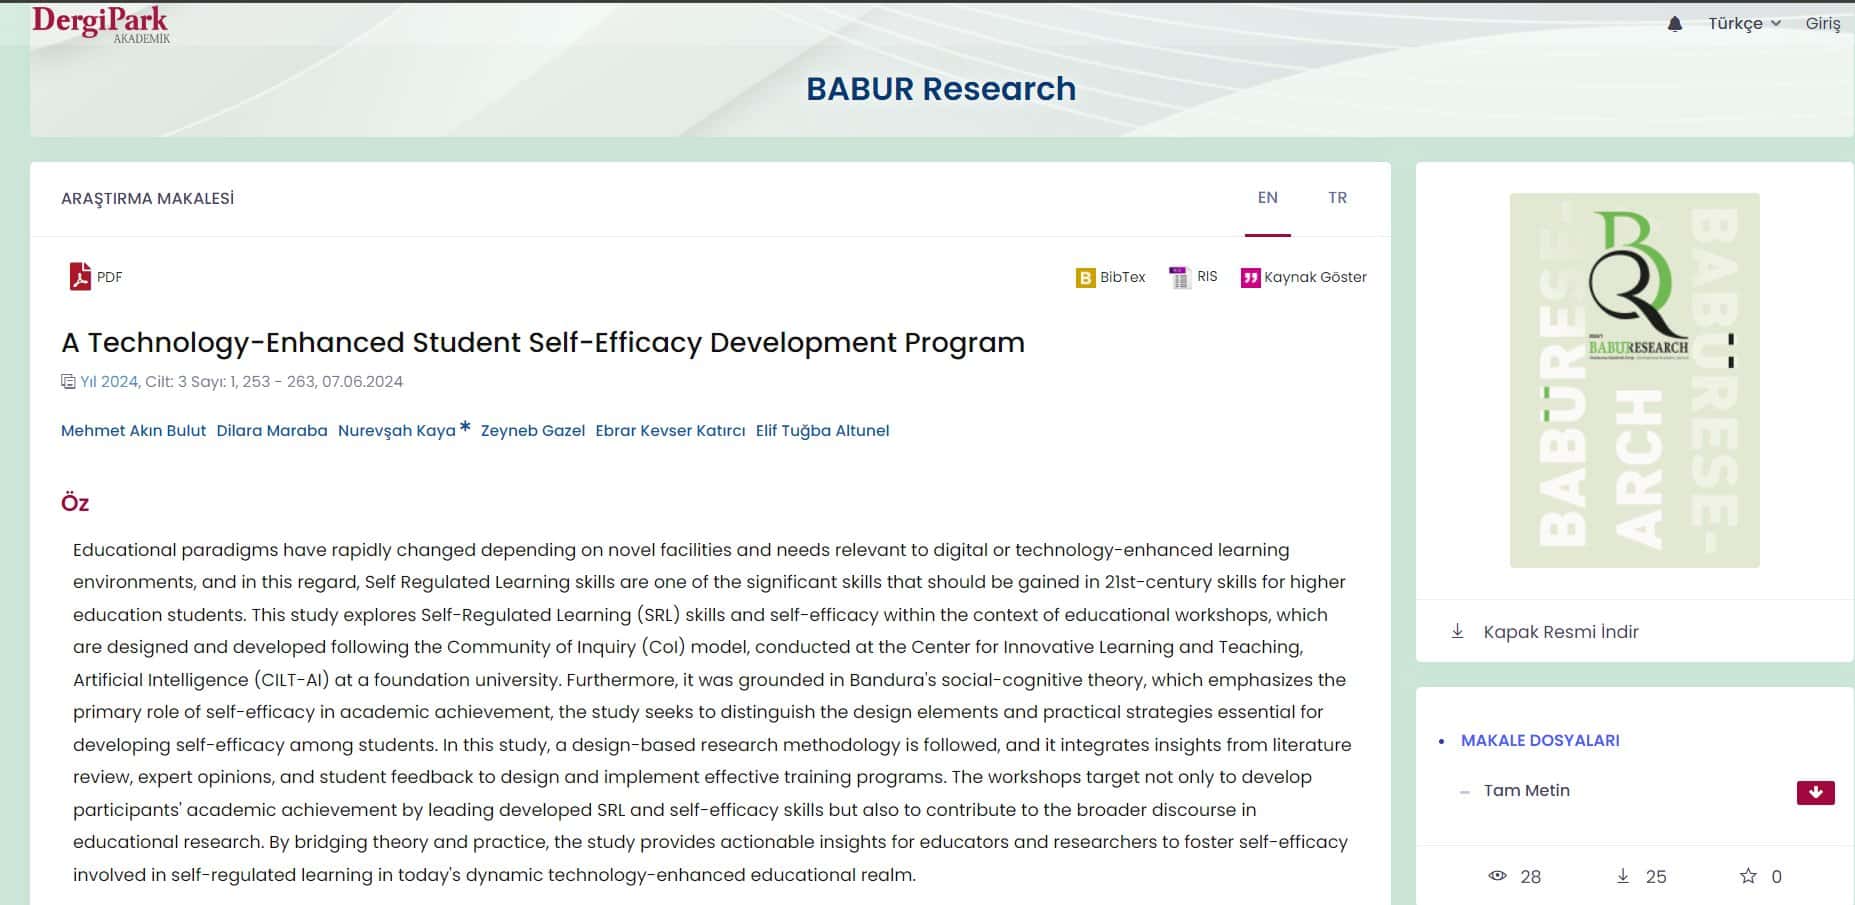The width and height of the screenshot is (1855, 905).
Task: Click the star favorites icon
Action: point(1748,876)
